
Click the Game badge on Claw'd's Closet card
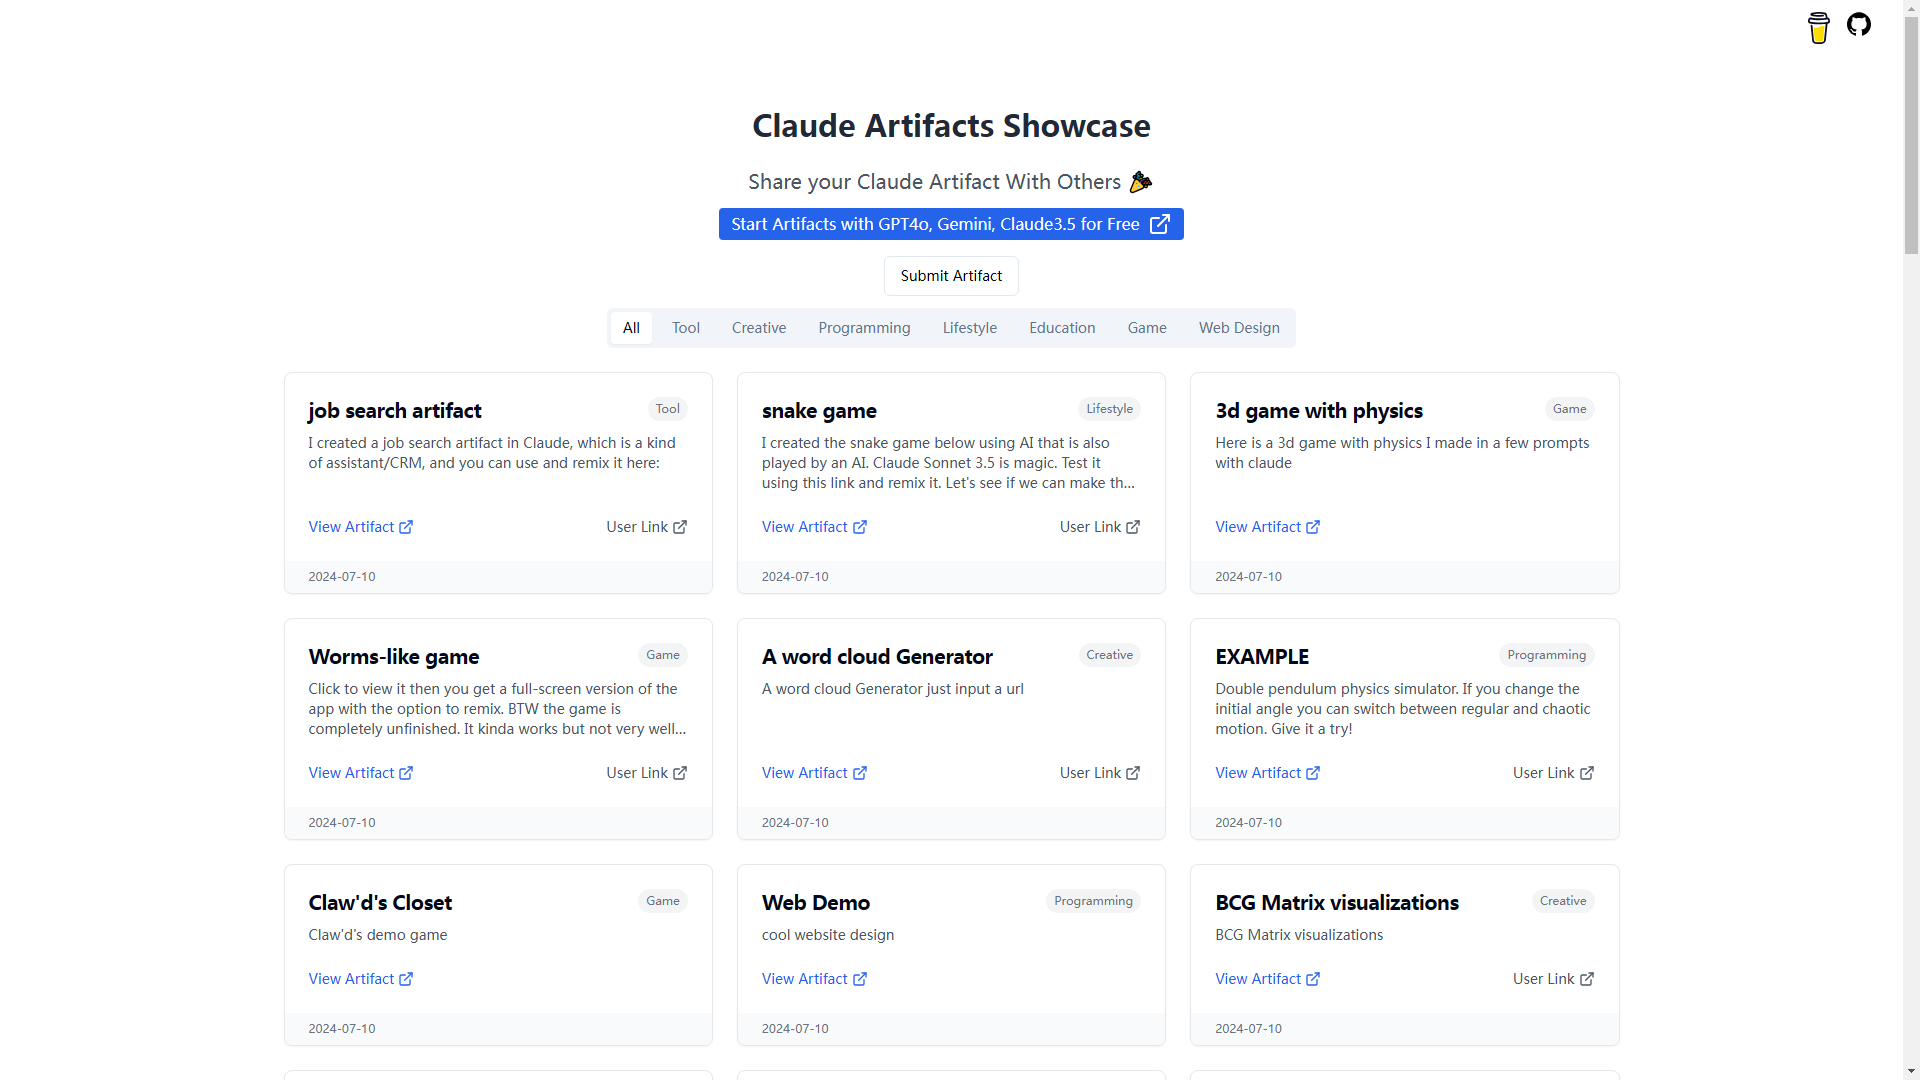point(663,901)
